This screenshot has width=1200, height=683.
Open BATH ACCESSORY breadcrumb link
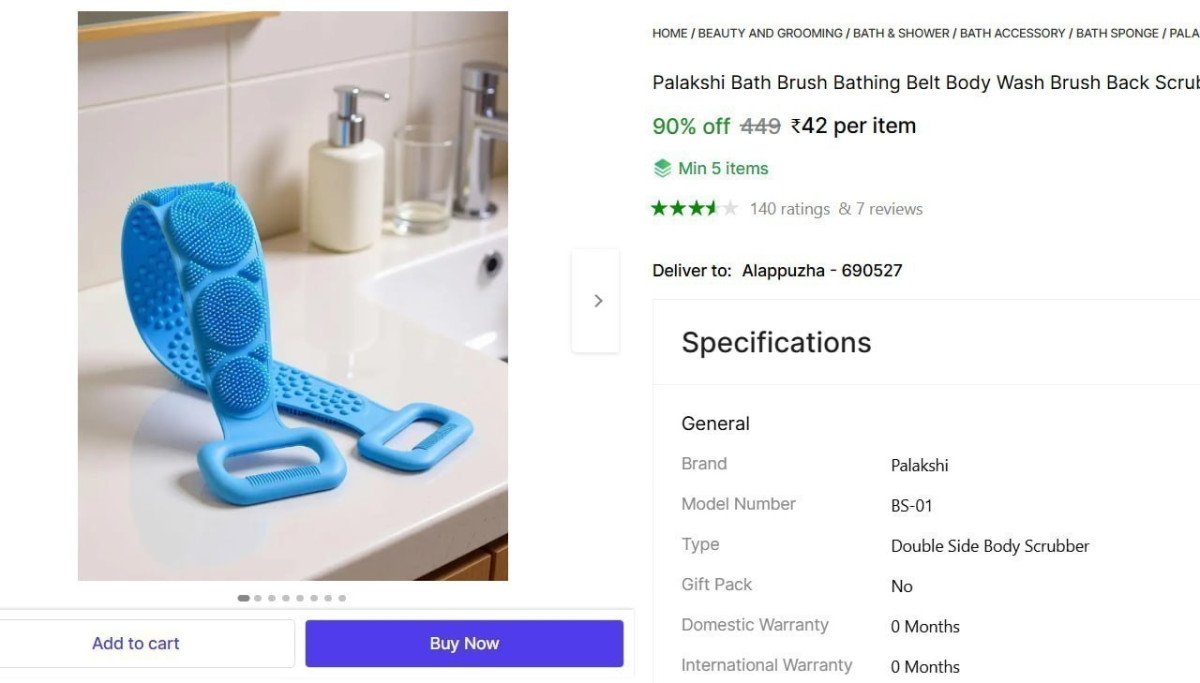pyautogui.click(x=1011, y=33)
